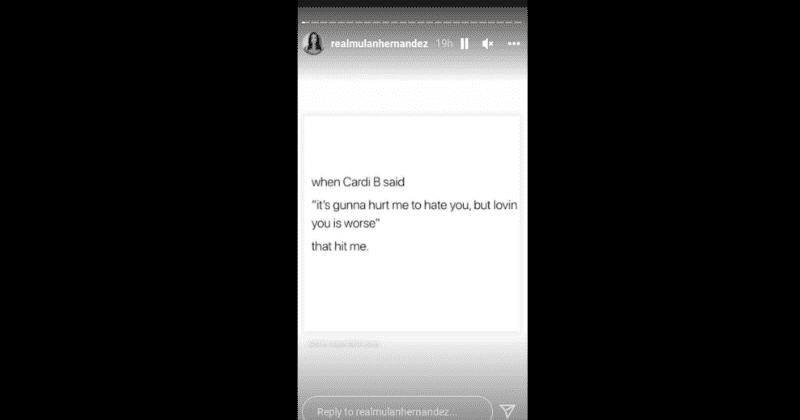Click the "you is worse" line

345,224
